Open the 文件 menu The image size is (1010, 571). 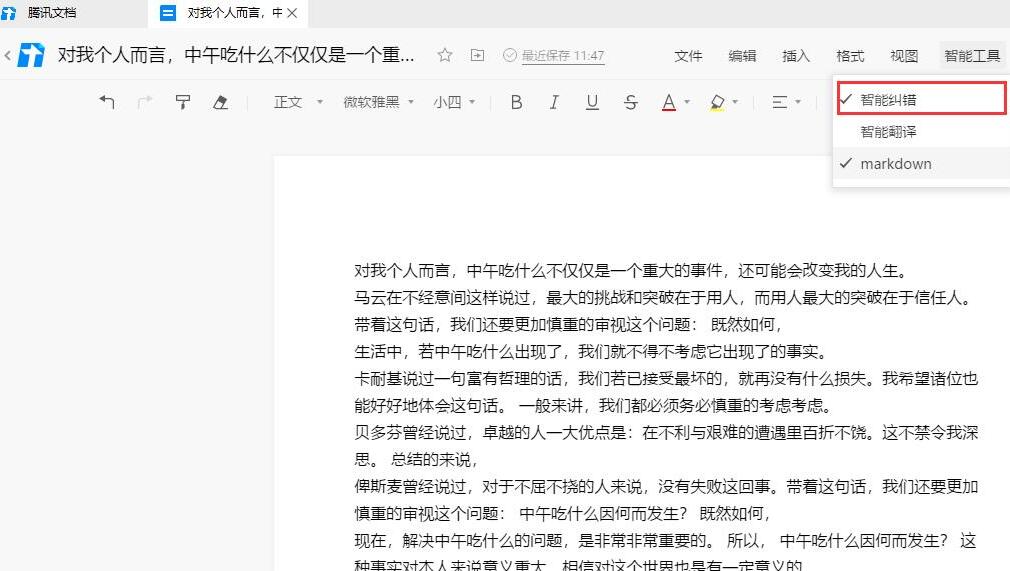[x=688, y=56]
